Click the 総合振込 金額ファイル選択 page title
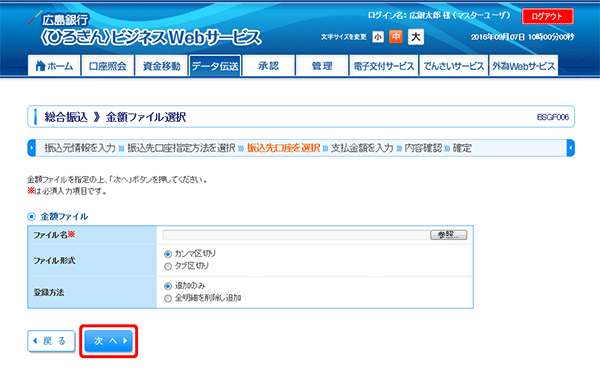 click(x=115, y=117)
